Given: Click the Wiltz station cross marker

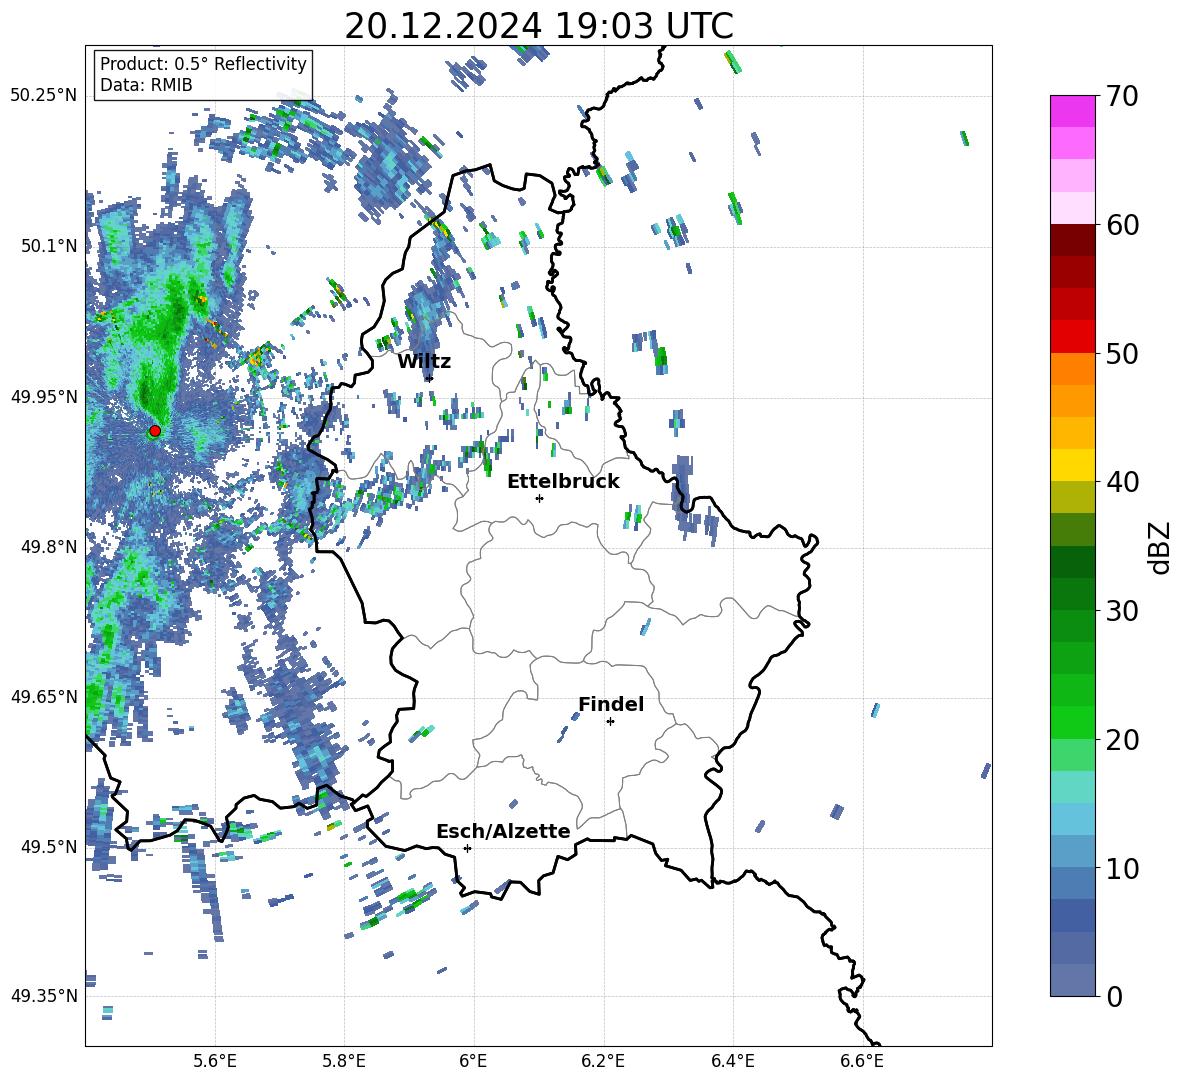Looking at the screenshot, I should click(429, 378).
